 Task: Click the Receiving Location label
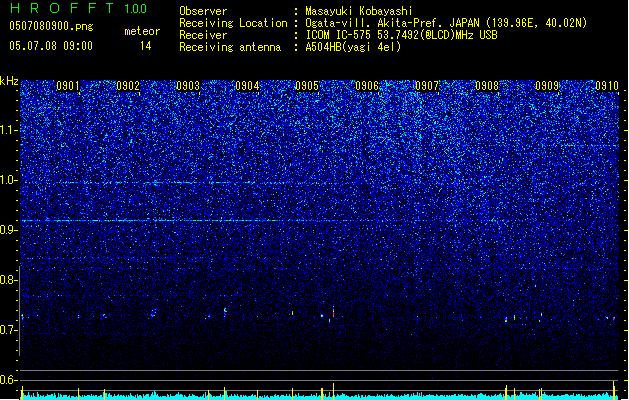233,23
